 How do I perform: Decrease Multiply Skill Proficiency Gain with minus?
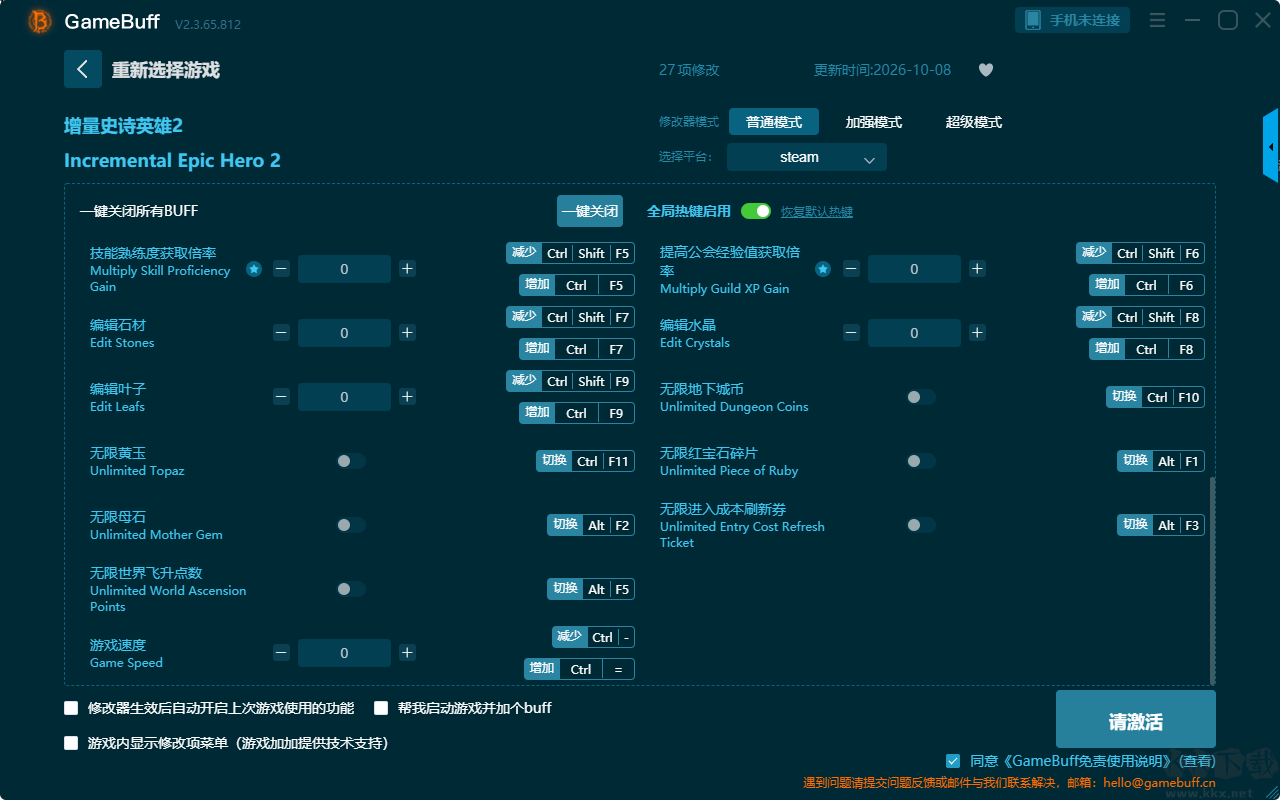coord(281,269)
